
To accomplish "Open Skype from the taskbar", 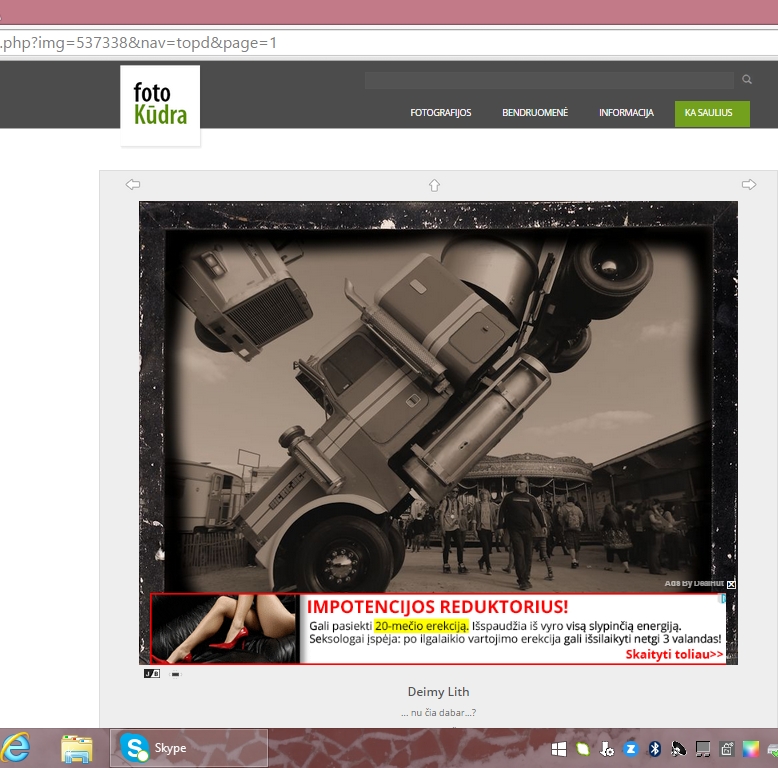I will click(188, 748).
